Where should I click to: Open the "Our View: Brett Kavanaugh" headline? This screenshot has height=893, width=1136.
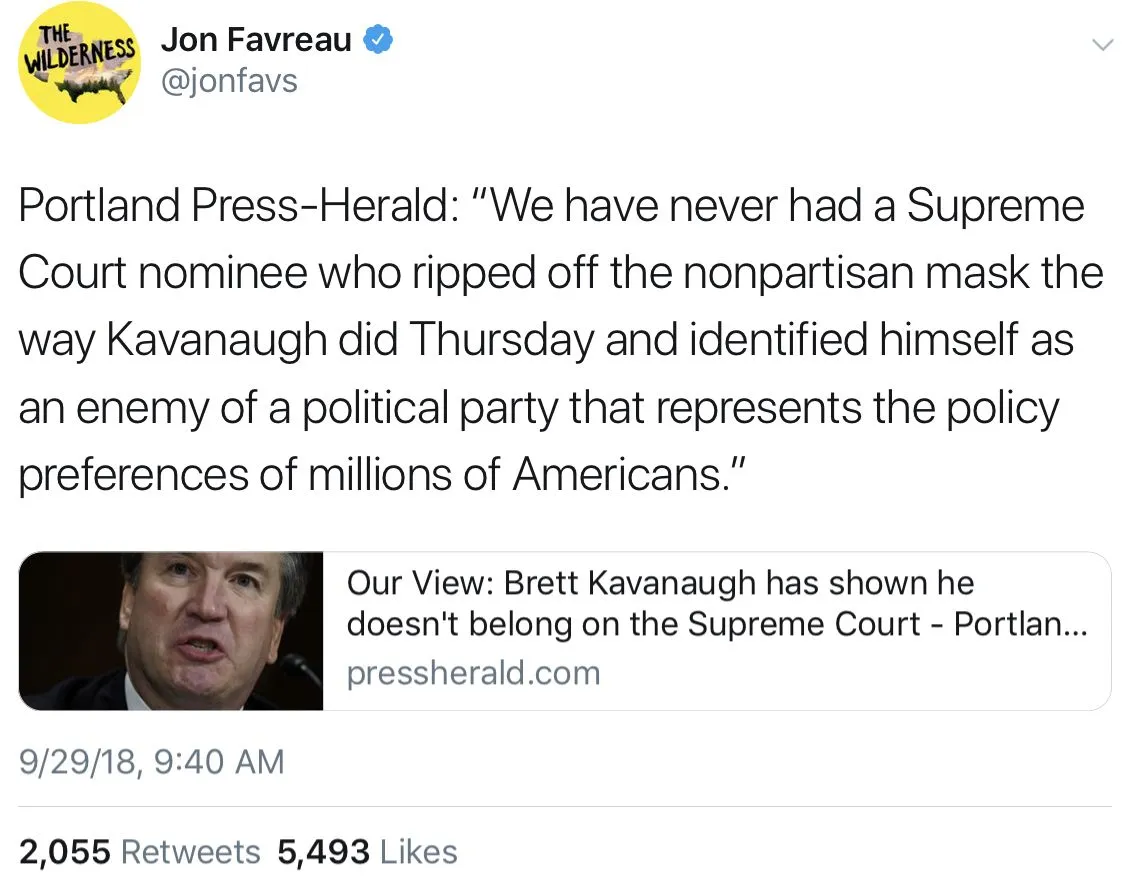point(660,583)
